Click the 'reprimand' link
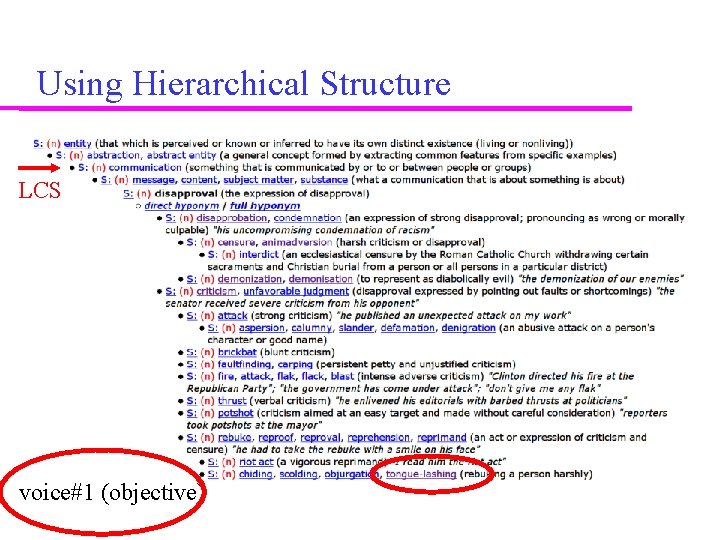 [x=441, y=437]
